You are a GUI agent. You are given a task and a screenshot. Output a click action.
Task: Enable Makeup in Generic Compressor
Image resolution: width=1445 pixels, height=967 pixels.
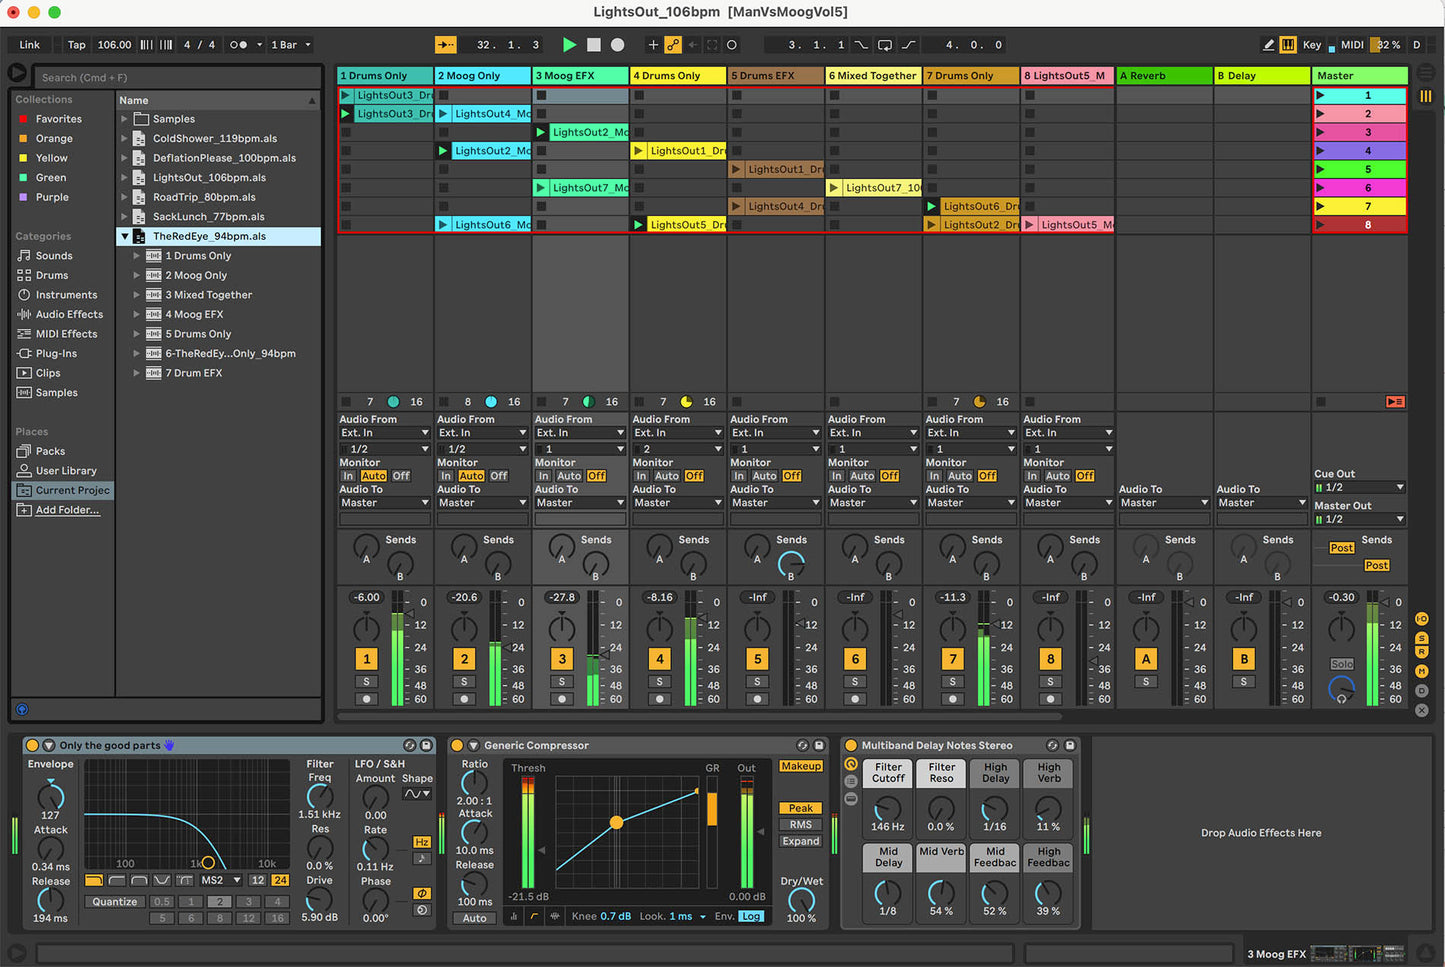click(800, 766)
